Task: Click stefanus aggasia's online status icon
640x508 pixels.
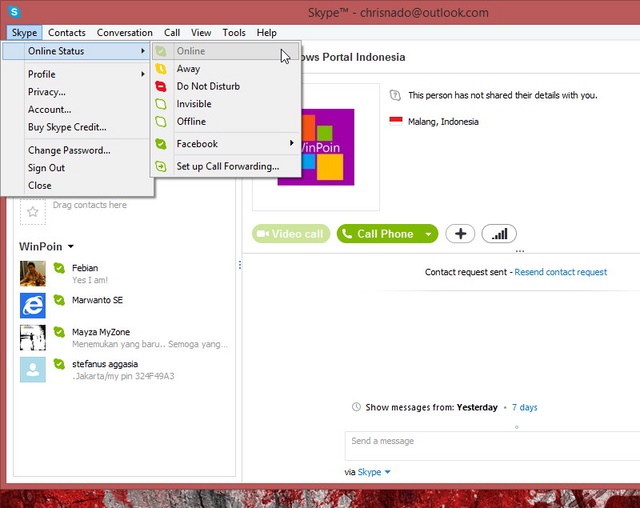Action: pyautogui.click(x=59, y=364)
